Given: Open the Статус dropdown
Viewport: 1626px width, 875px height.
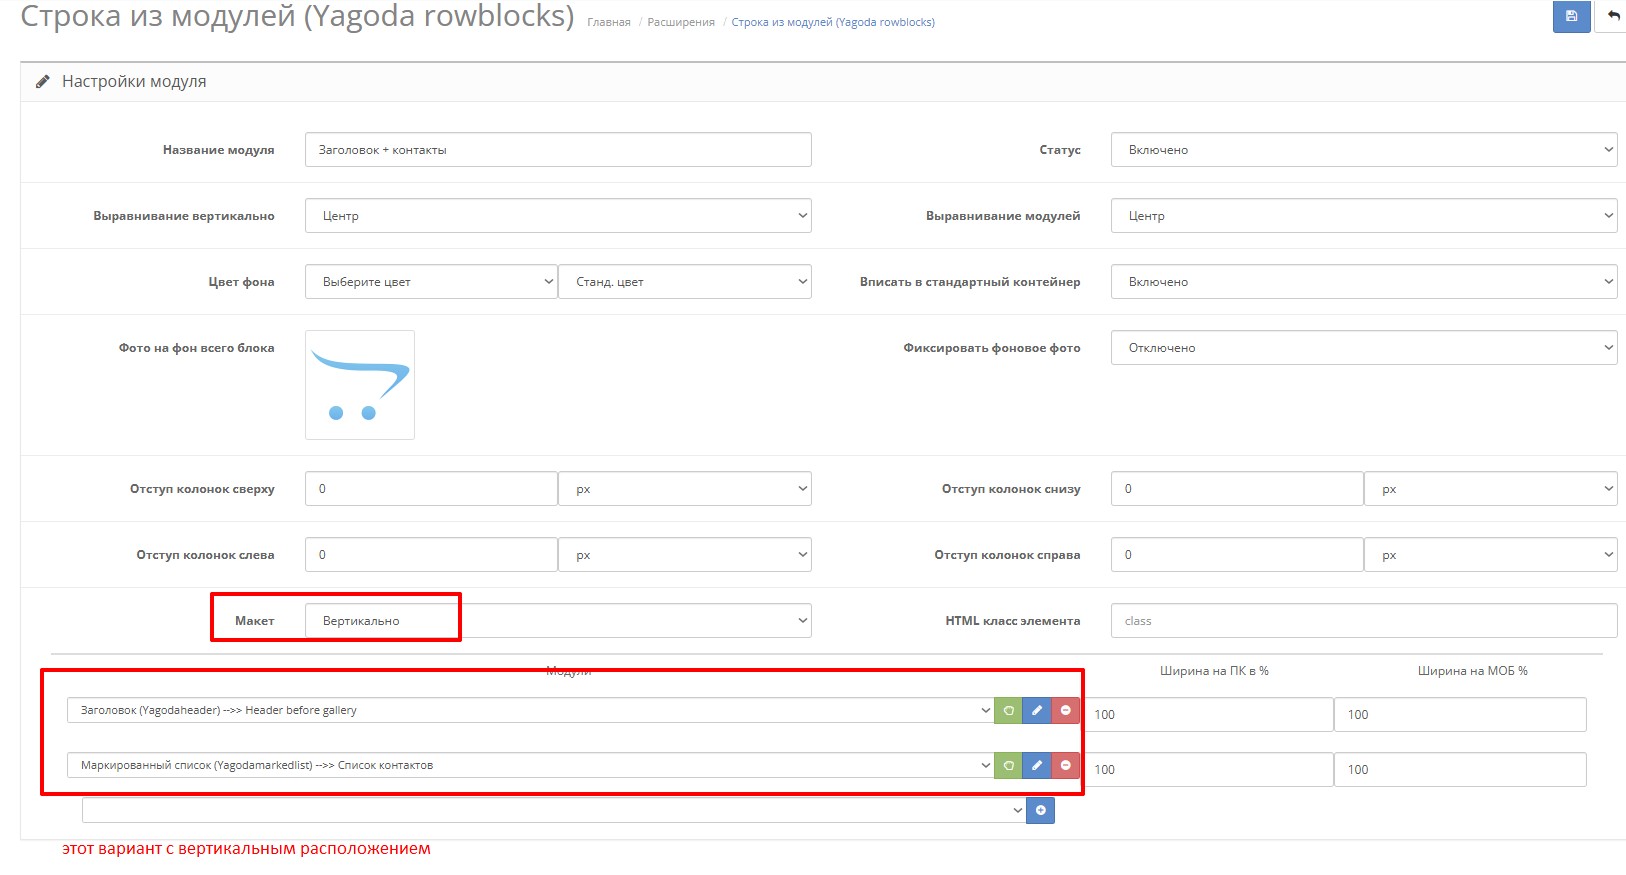Looking at the screenshot, I should [1363, 150].
